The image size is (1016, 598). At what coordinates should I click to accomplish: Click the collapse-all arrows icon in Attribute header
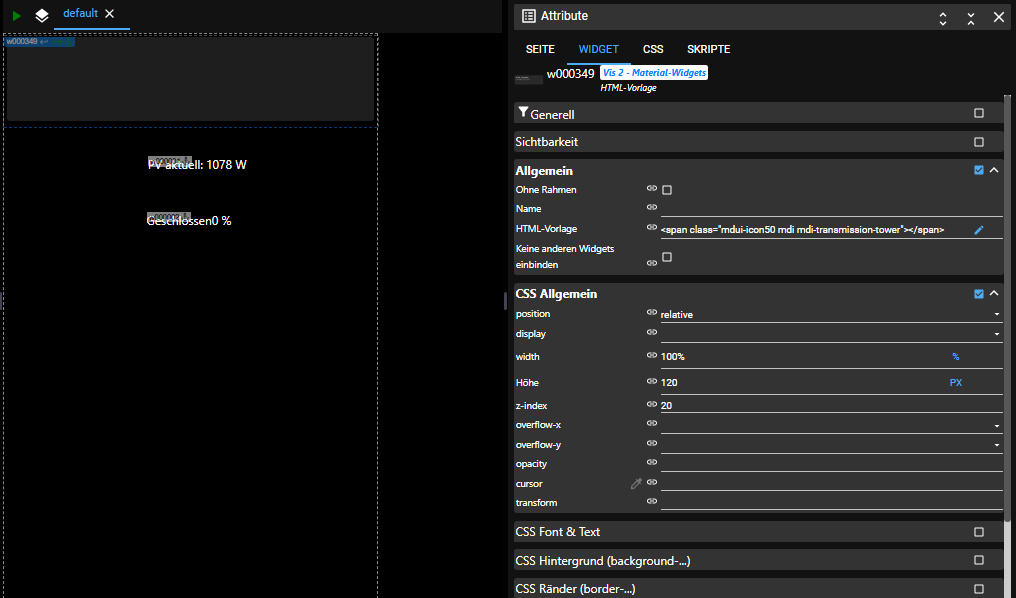(x=971, y=17)
